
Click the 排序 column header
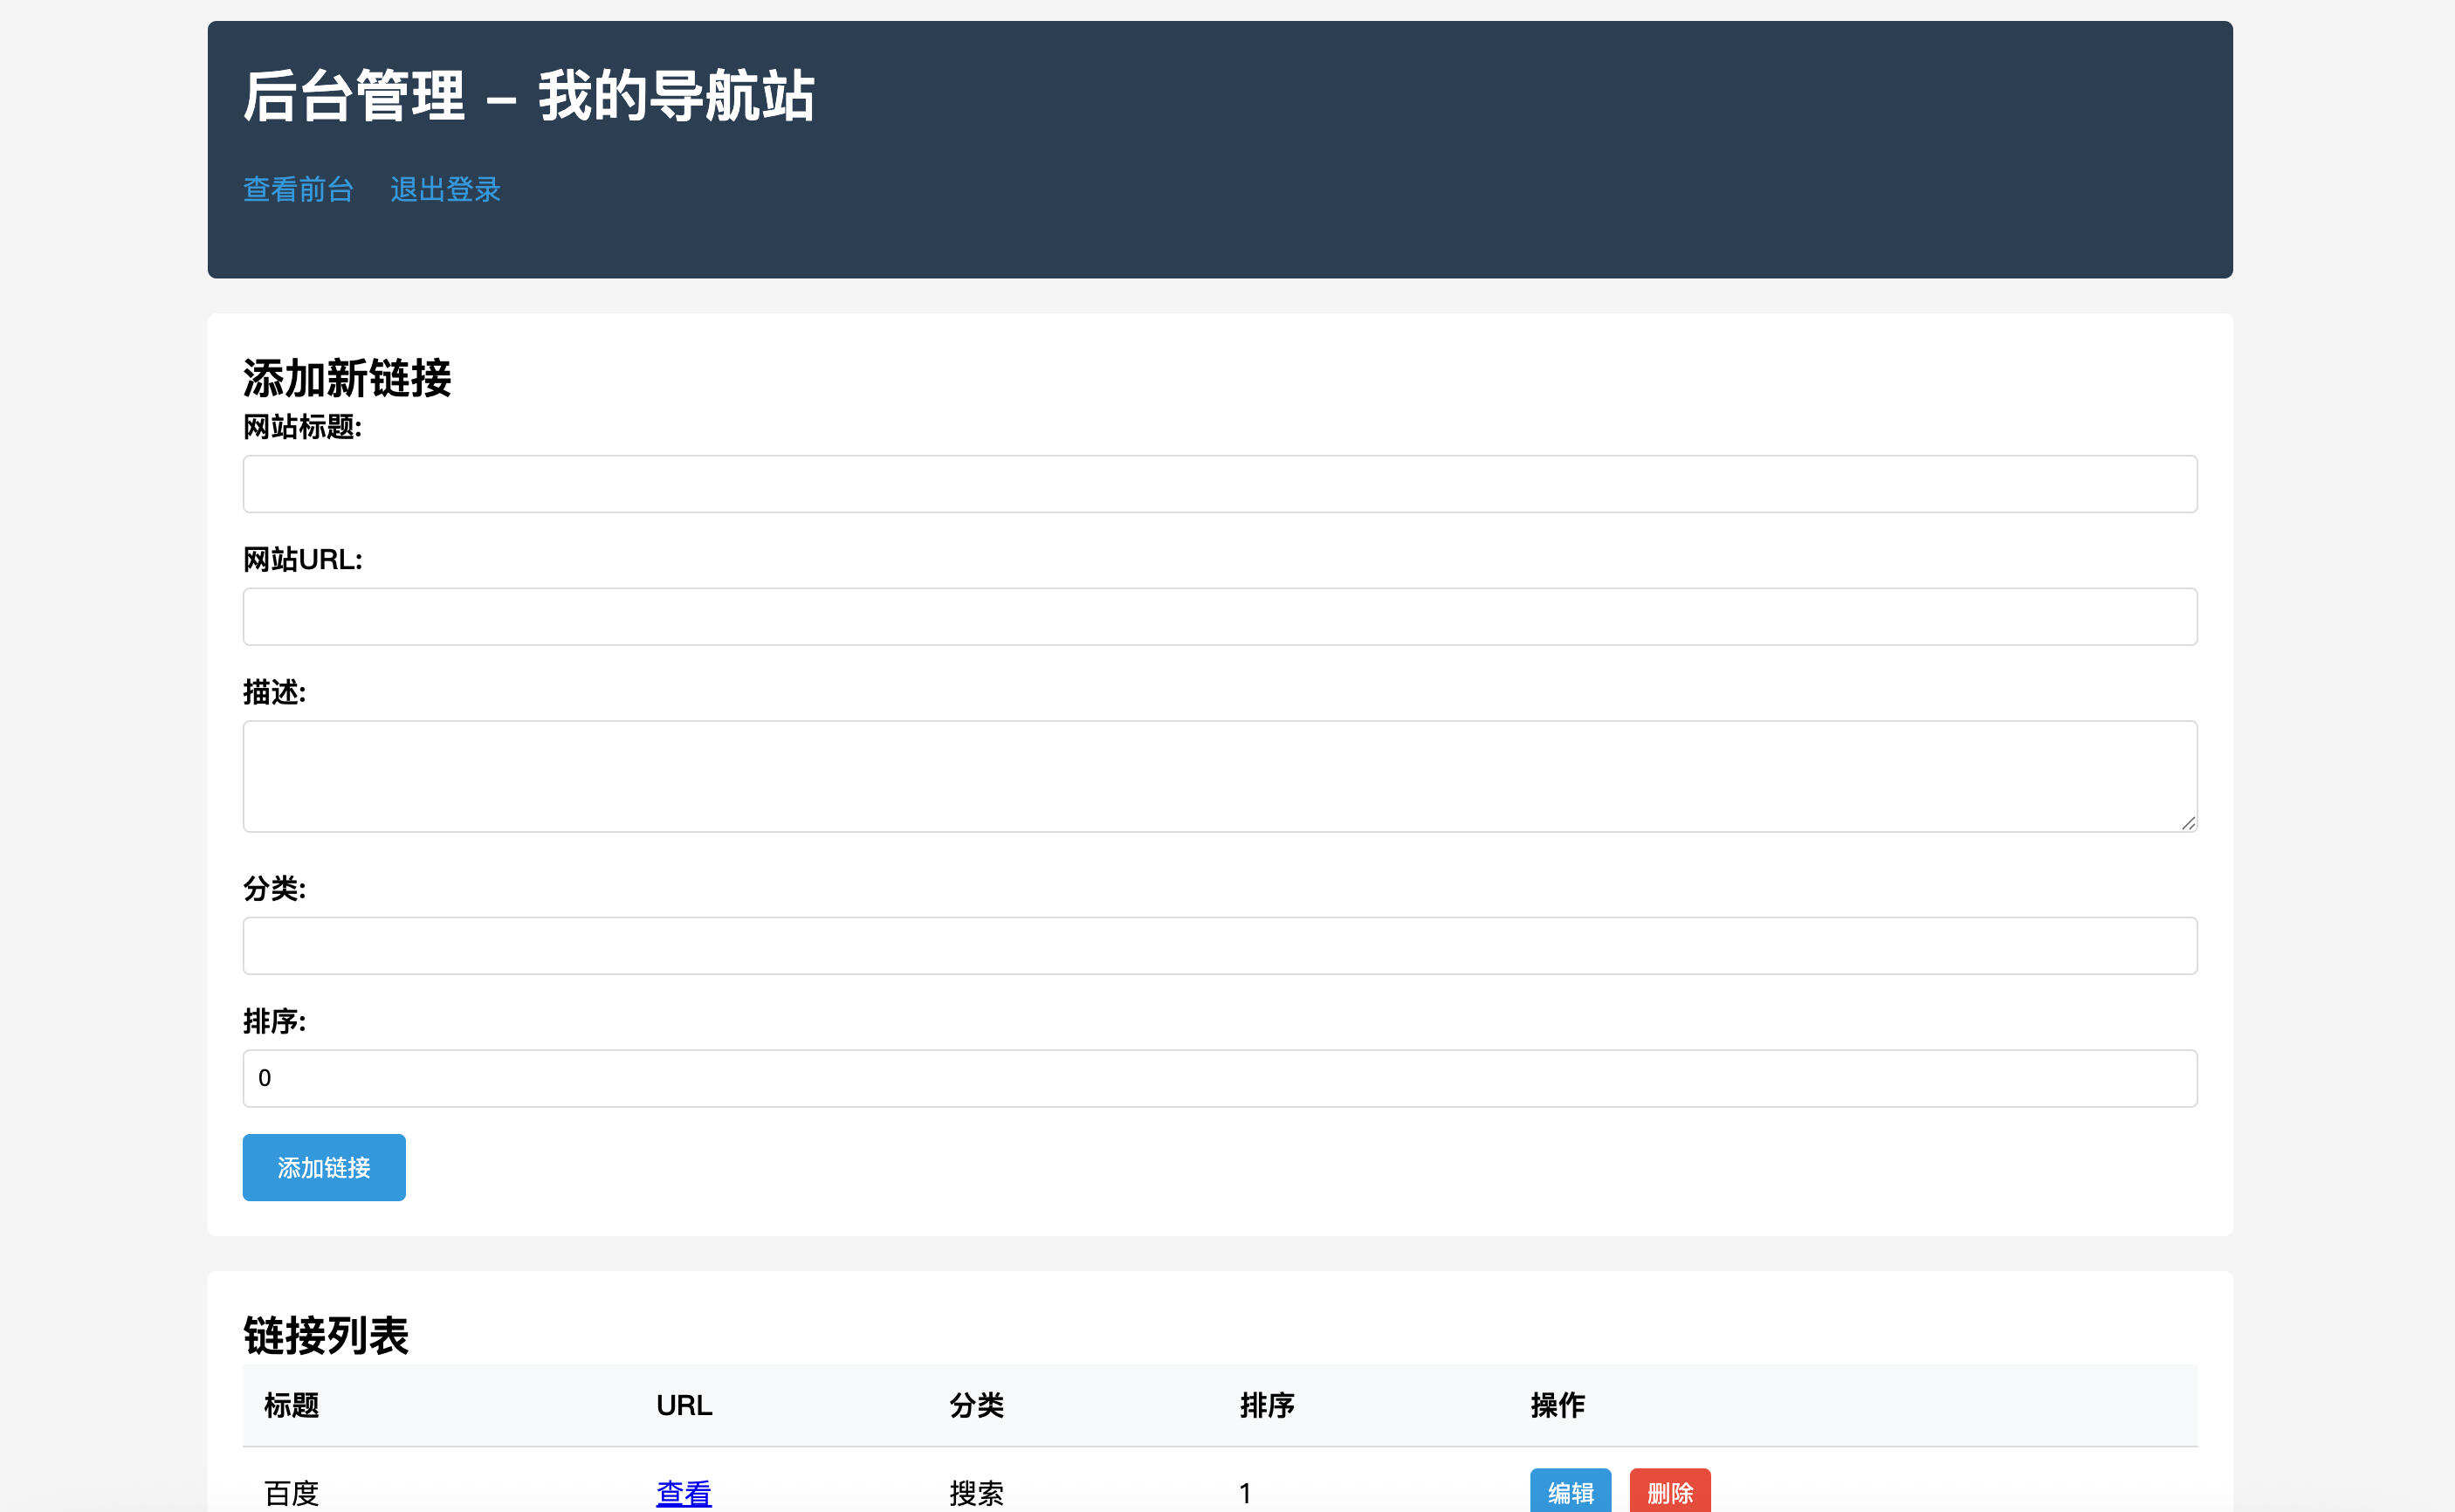coord(1267,1405)
